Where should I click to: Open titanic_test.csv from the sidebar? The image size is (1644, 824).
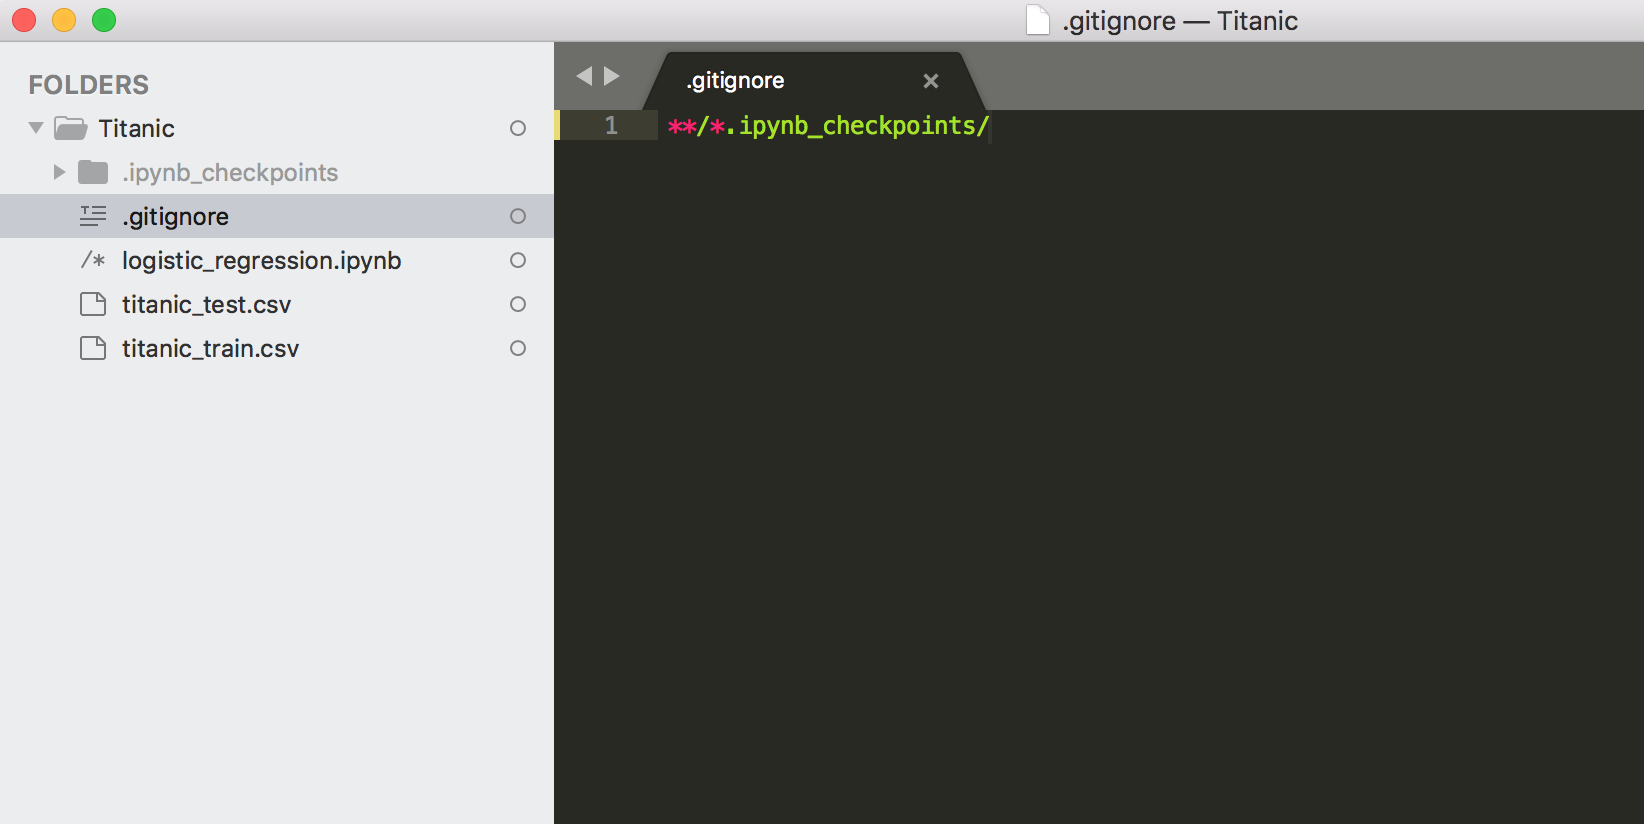point(206,304)
